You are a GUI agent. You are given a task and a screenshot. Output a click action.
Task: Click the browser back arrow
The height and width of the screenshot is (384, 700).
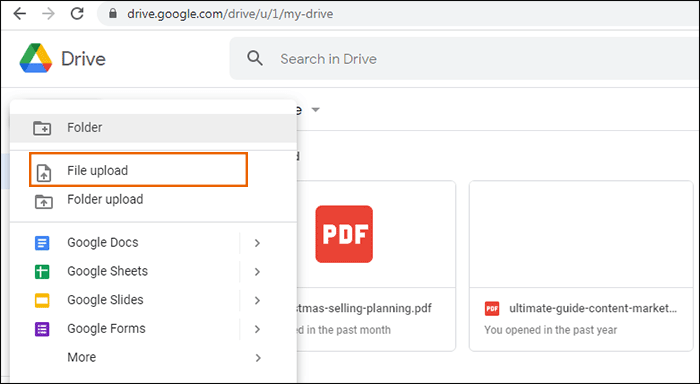(20, 14)
